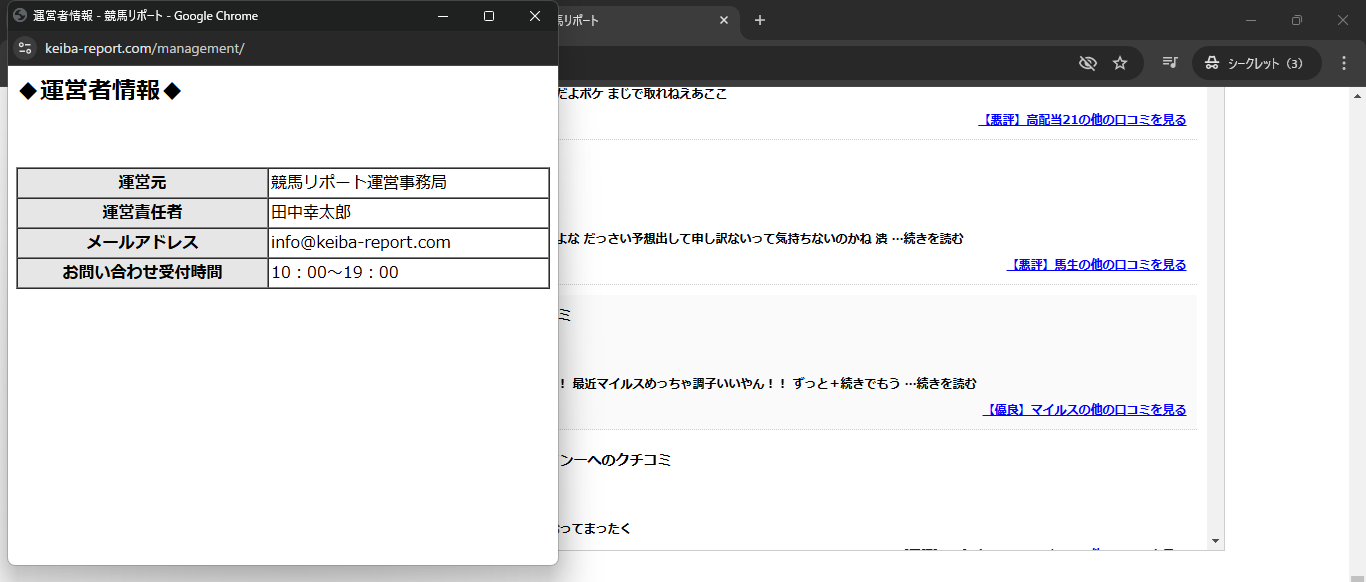Click the ンーへのクチコミ heading in background page
The image size is (1366, 582).
click(x=615, y=460)
